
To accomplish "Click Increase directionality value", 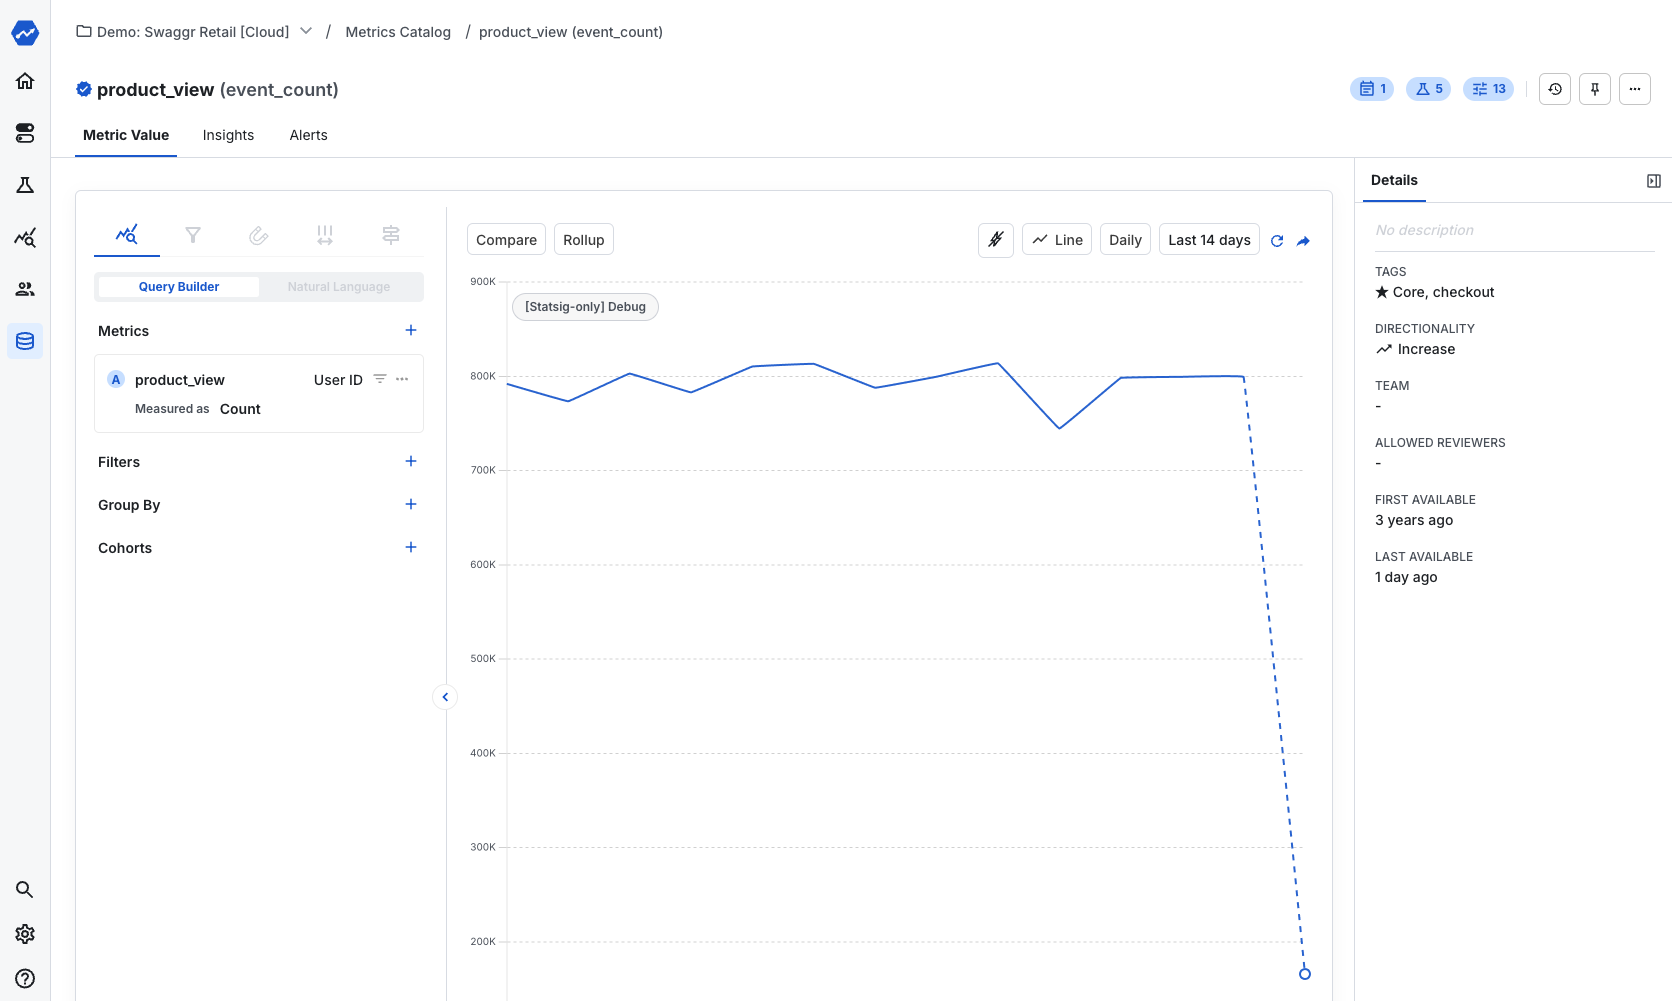I will [x=1415, y=349].
